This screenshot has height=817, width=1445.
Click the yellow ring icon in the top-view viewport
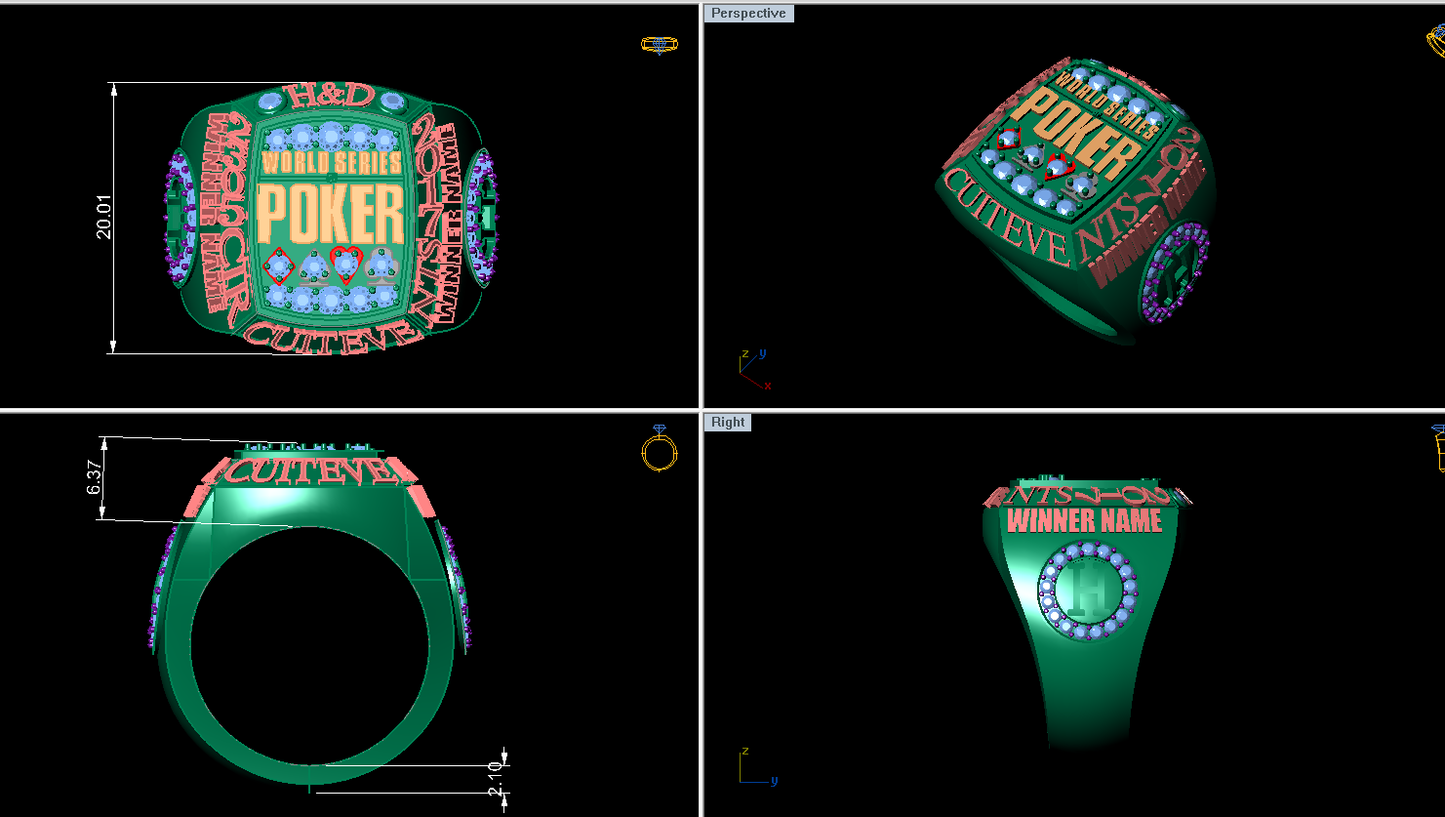point(658,45)
